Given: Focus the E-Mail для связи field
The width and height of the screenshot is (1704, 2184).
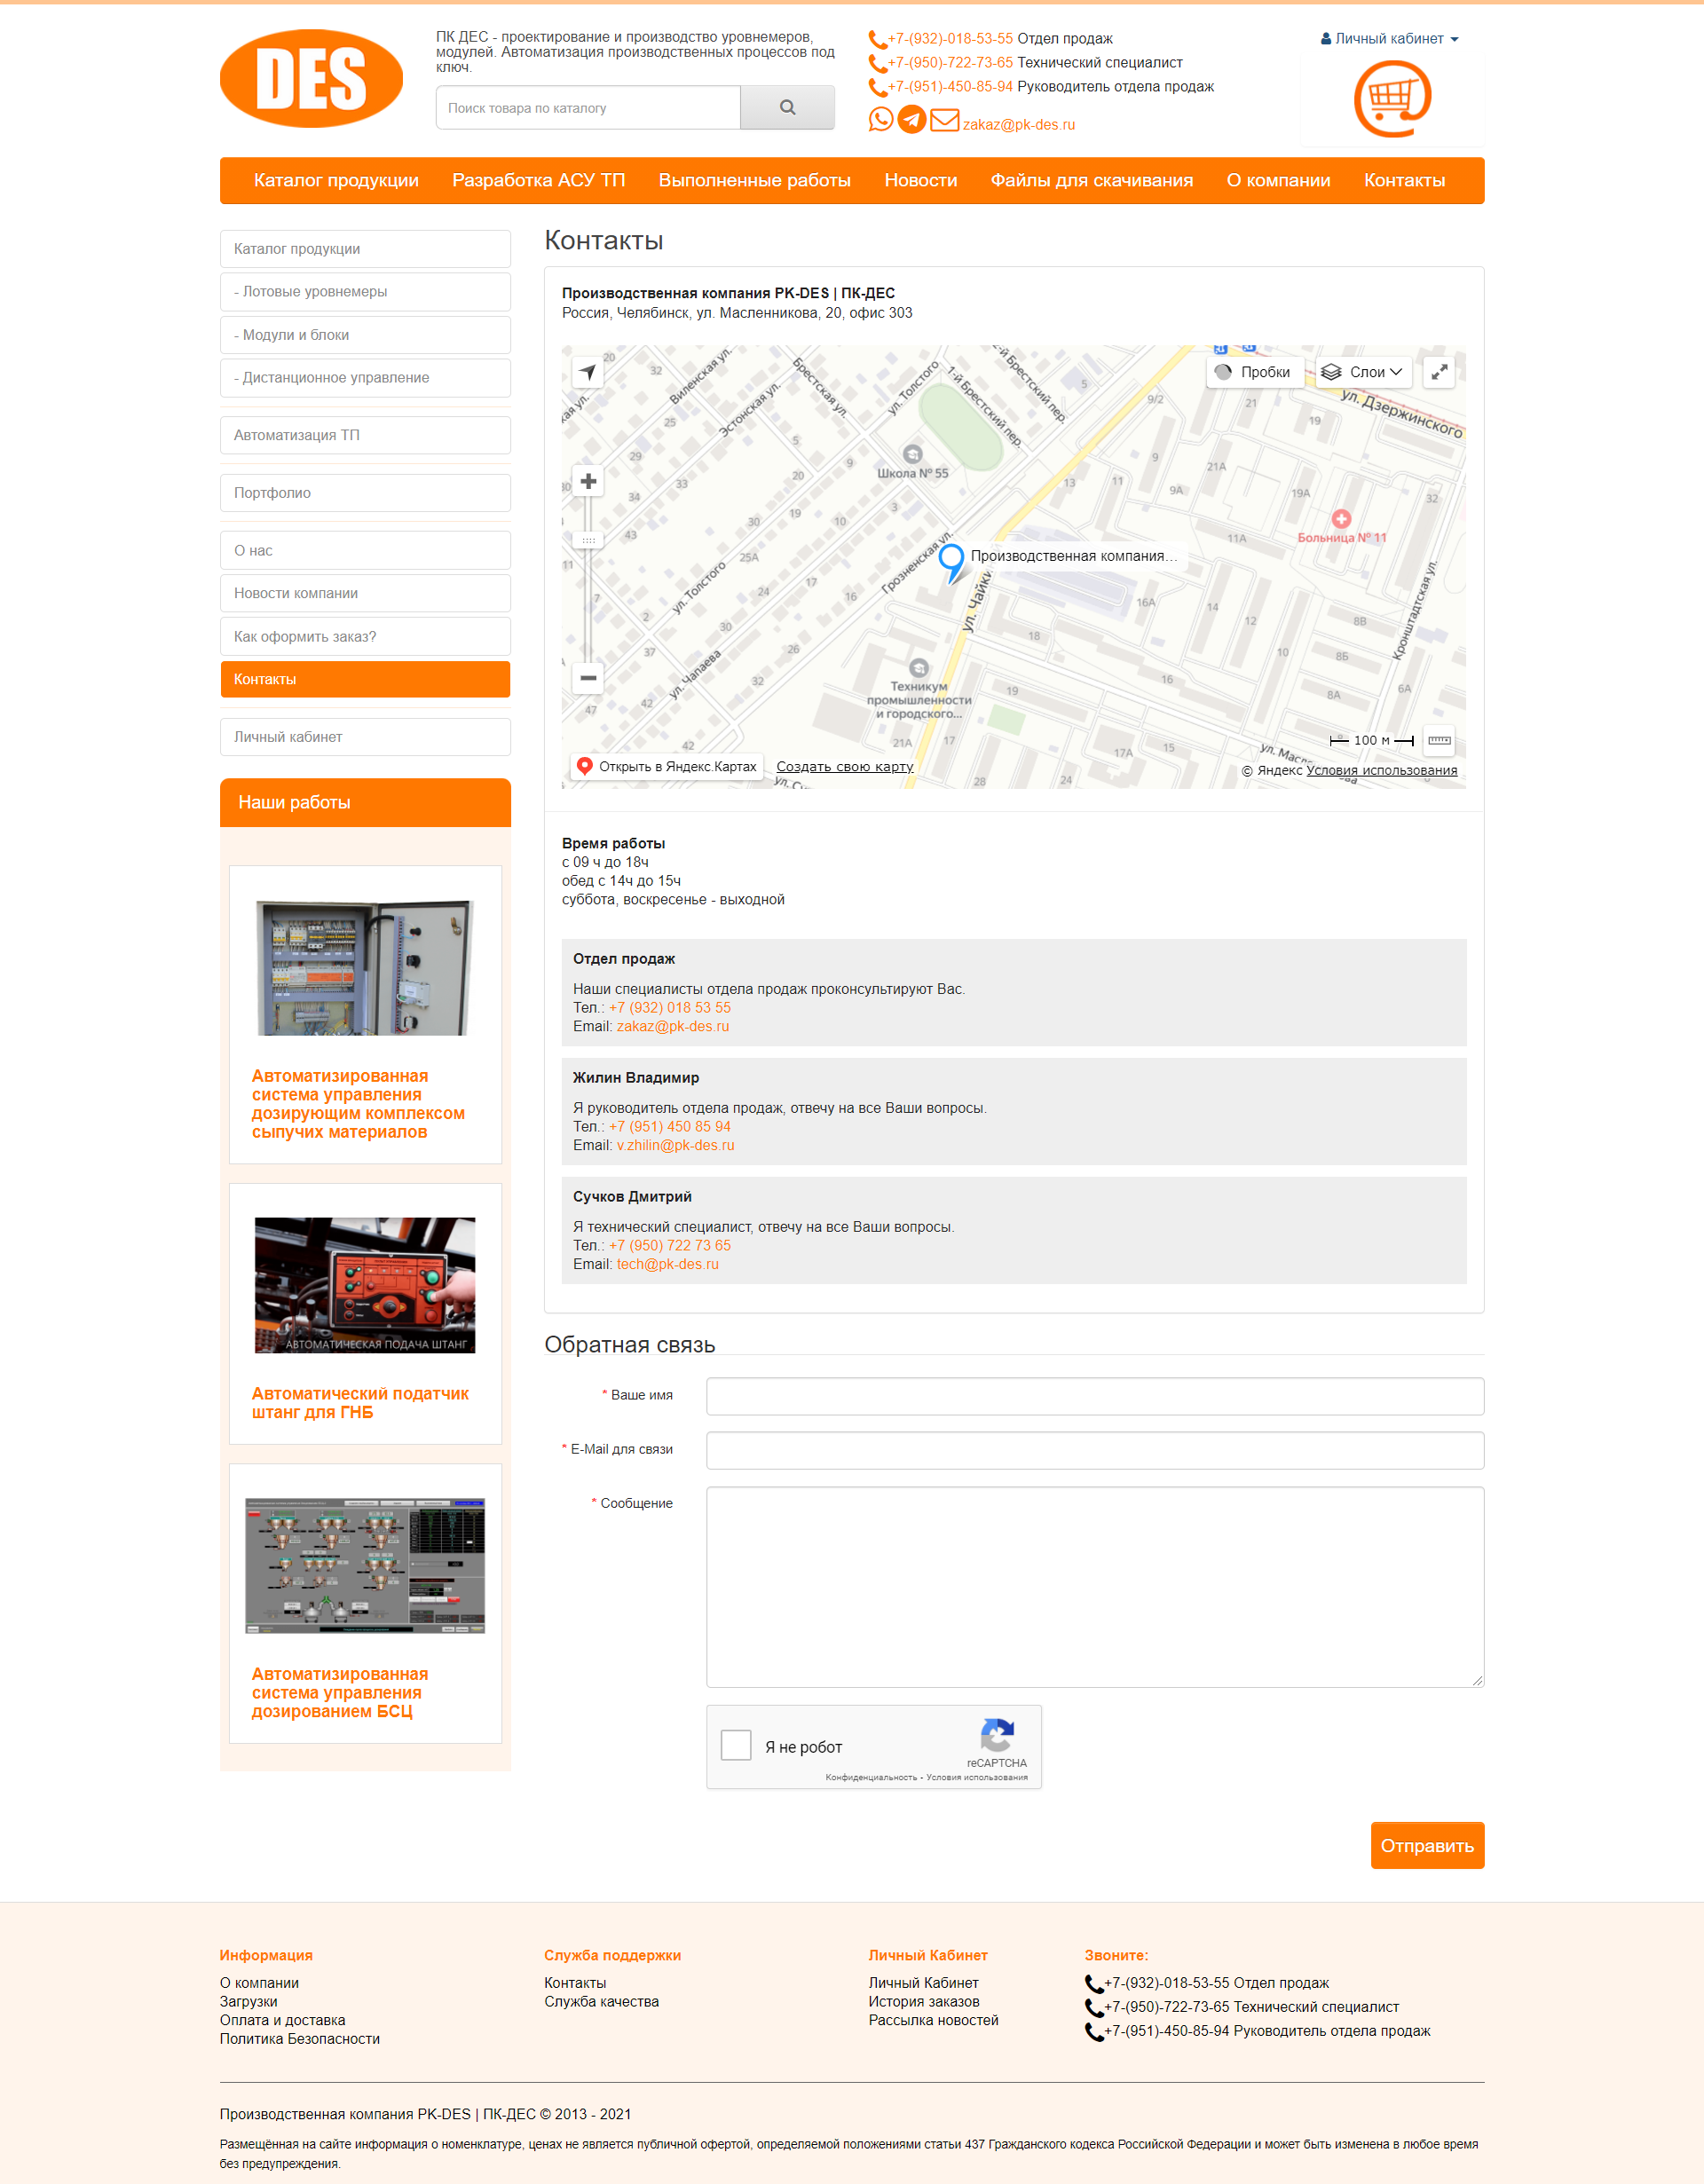Looking at the screenshot, I should (x=1095, y=1450).
